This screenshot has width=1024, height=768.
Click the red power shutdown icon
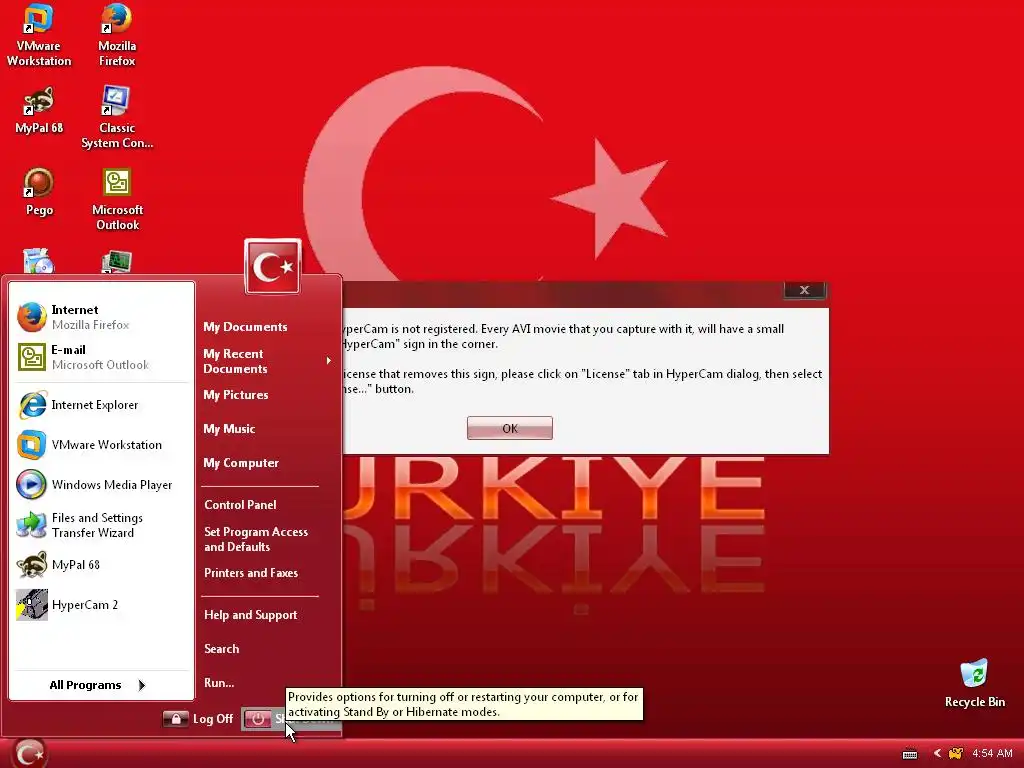pyautogui.click(x=258, y=719)
